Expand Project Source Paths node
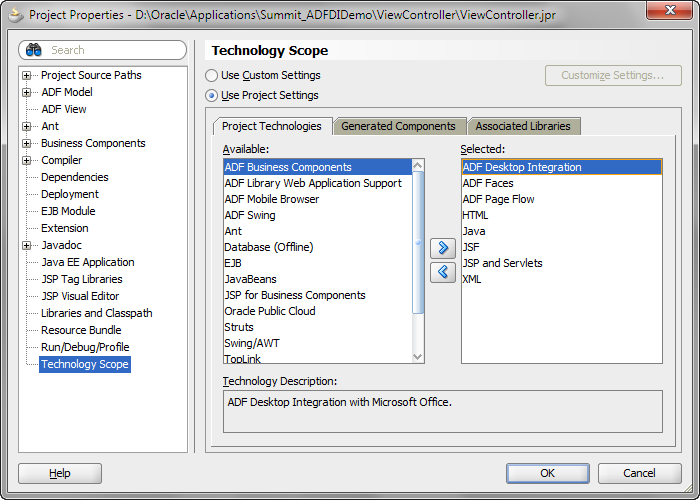The height and width of the screenshot is (500, 700). tap(26, 75)
